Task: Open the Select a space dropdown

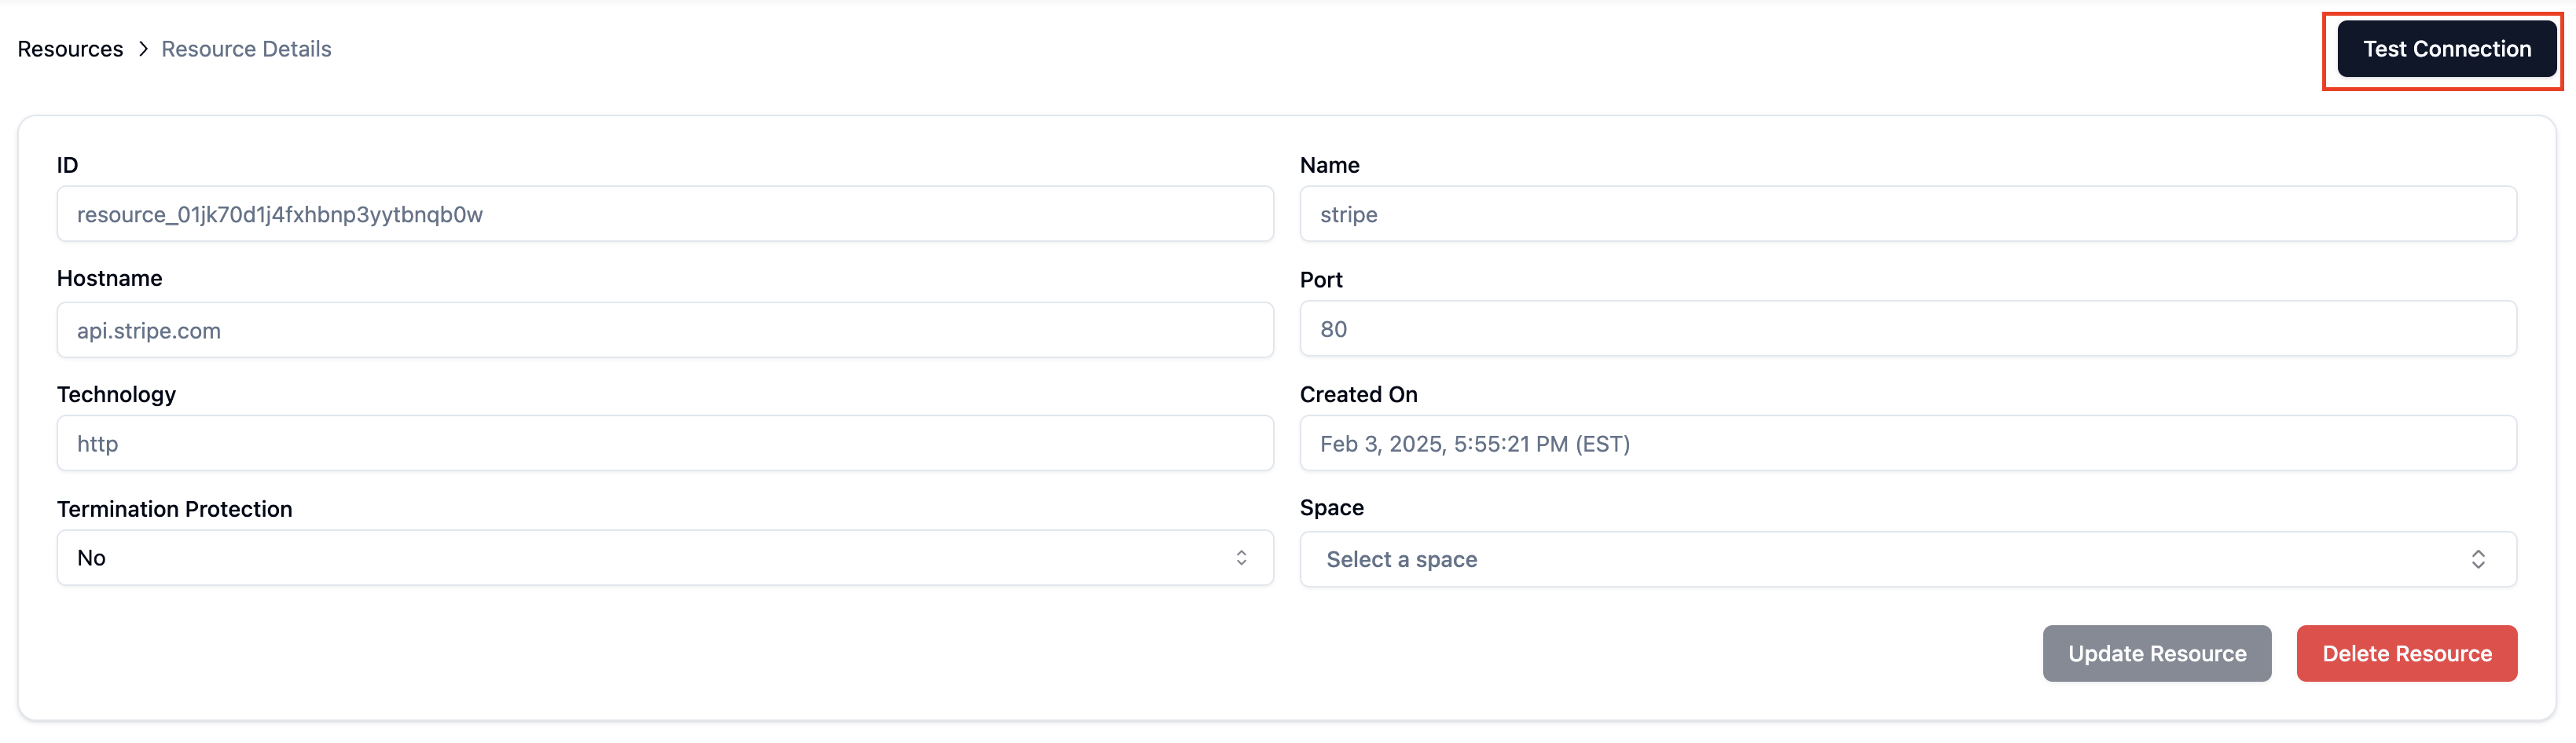Action: pos(1908,558)
